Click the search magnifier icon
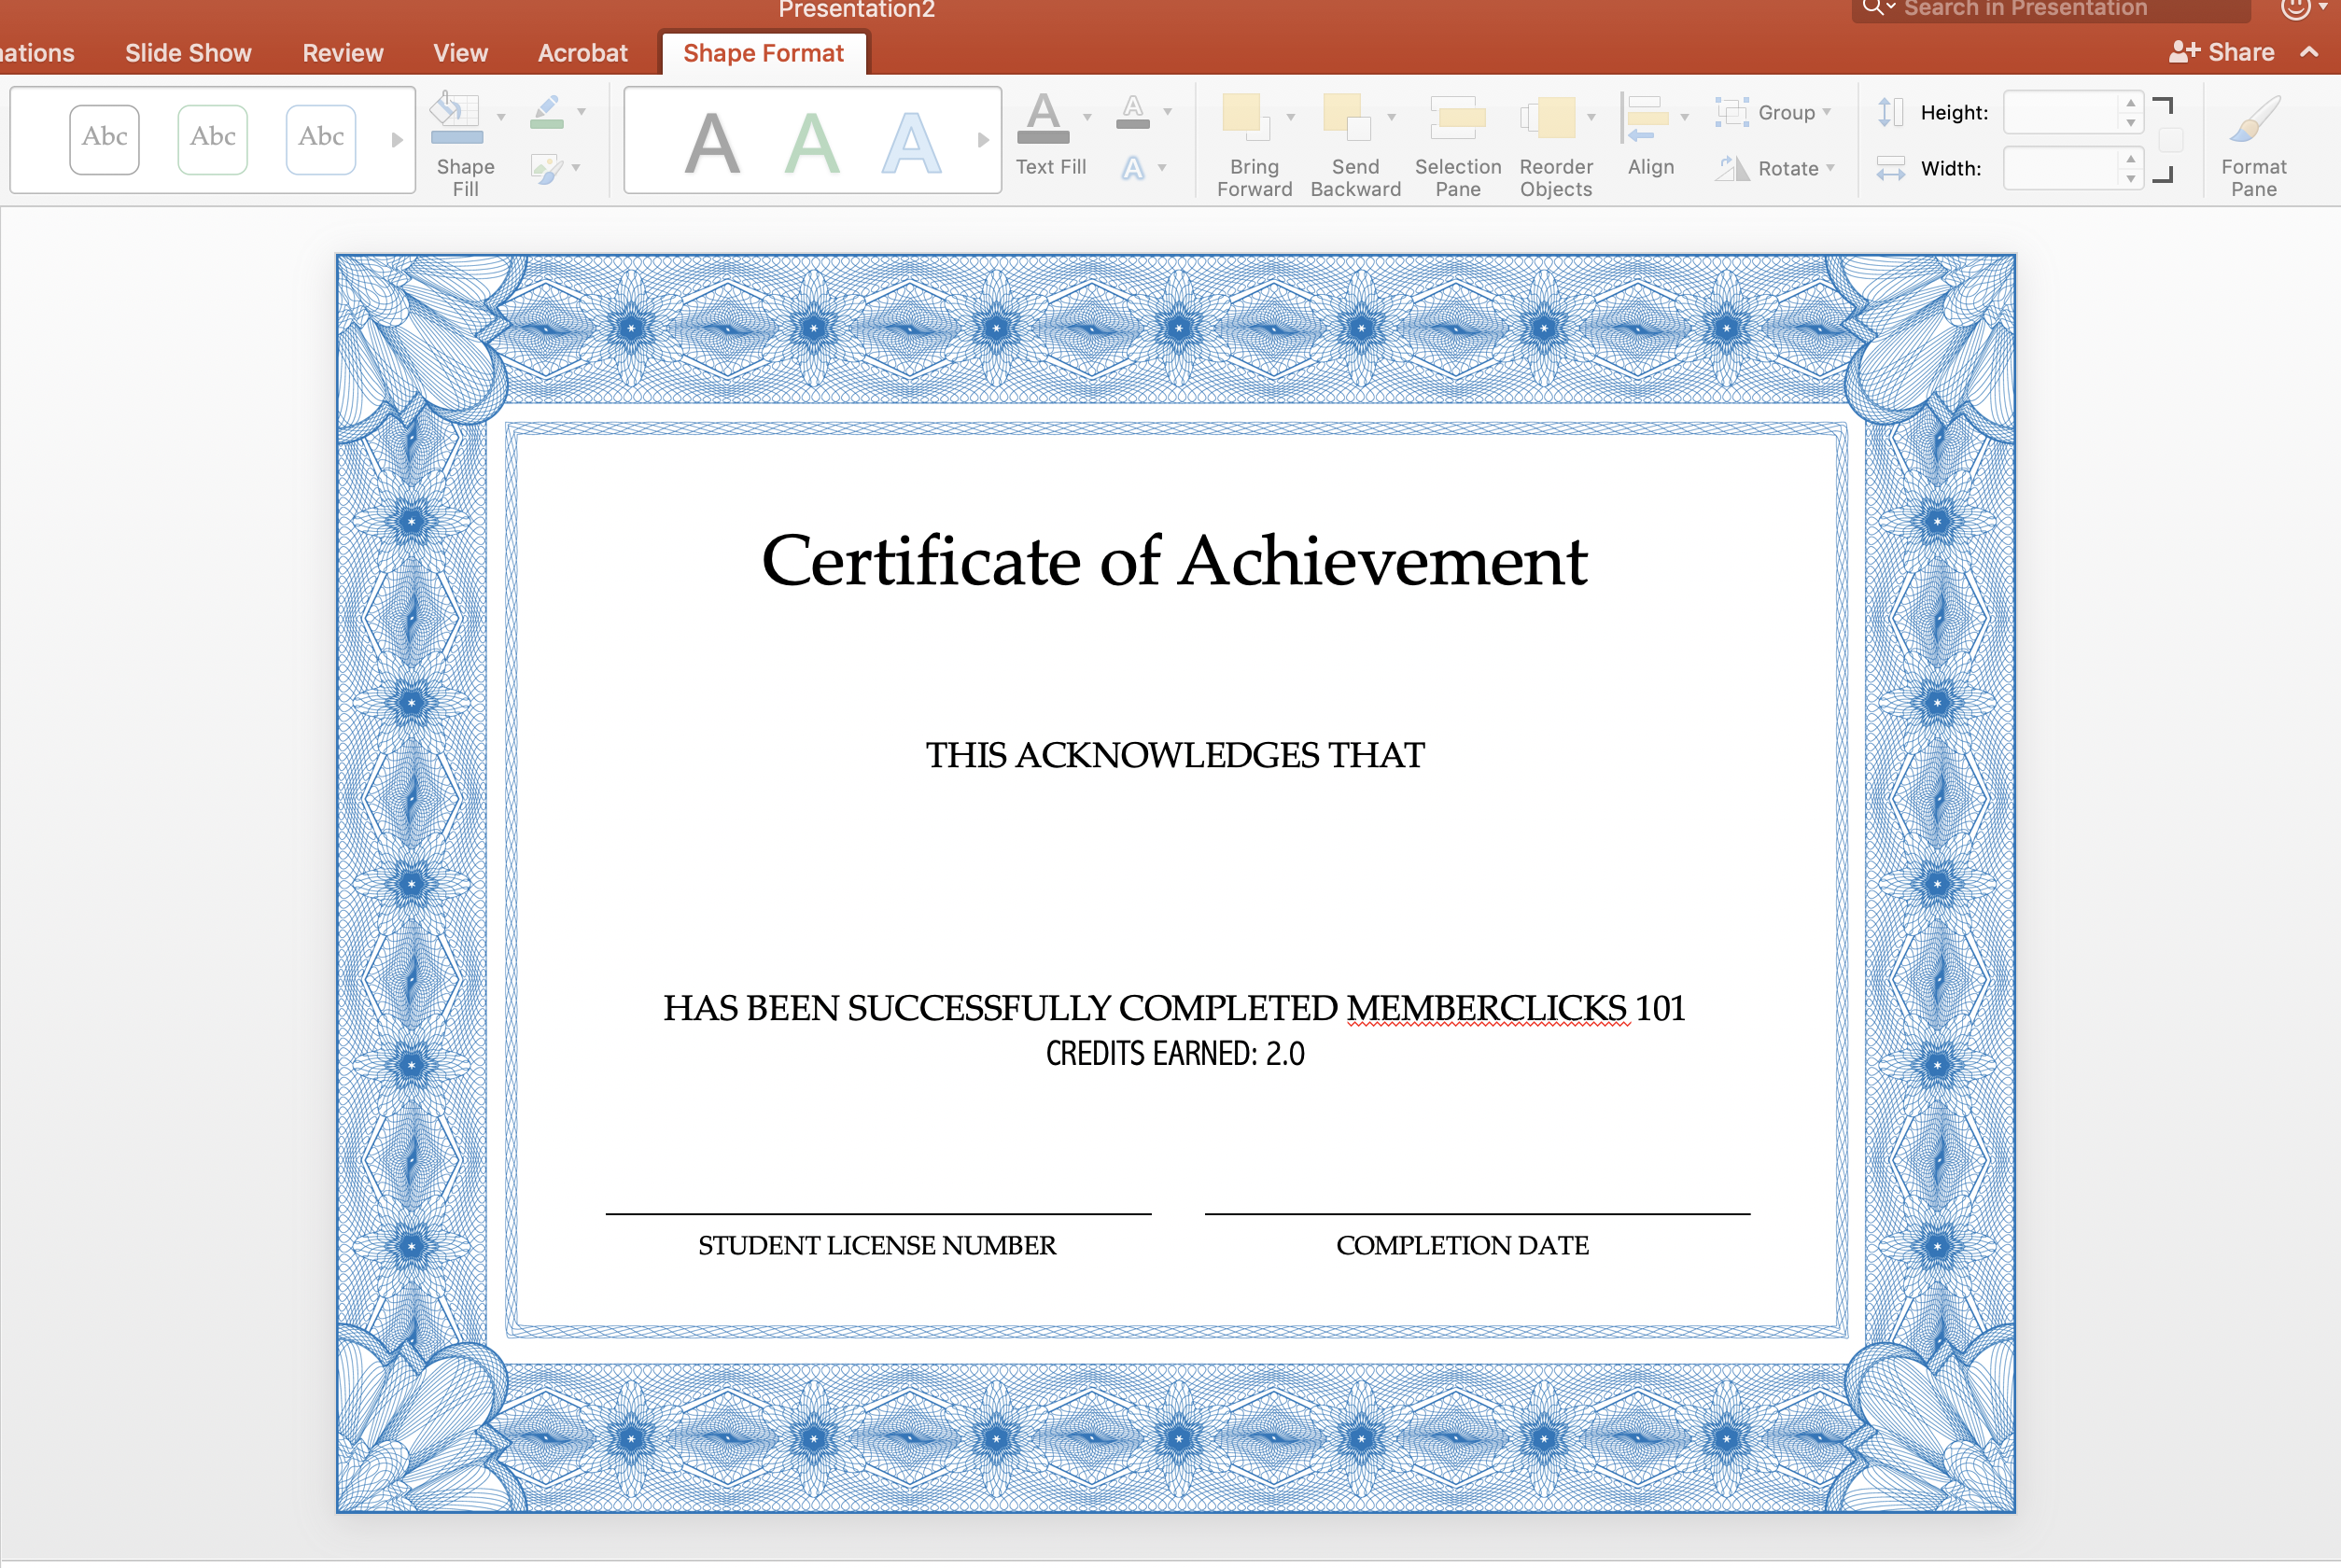Viewport: 2341px width, 1568px height. coord(1873,8)
